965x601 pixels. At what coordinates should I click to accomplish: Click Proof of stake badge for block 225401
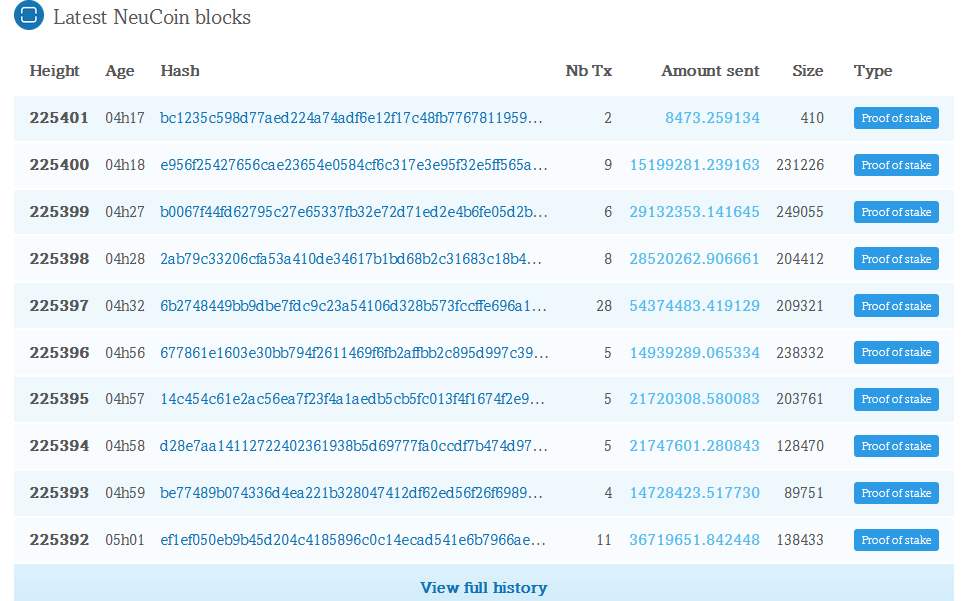896,118
